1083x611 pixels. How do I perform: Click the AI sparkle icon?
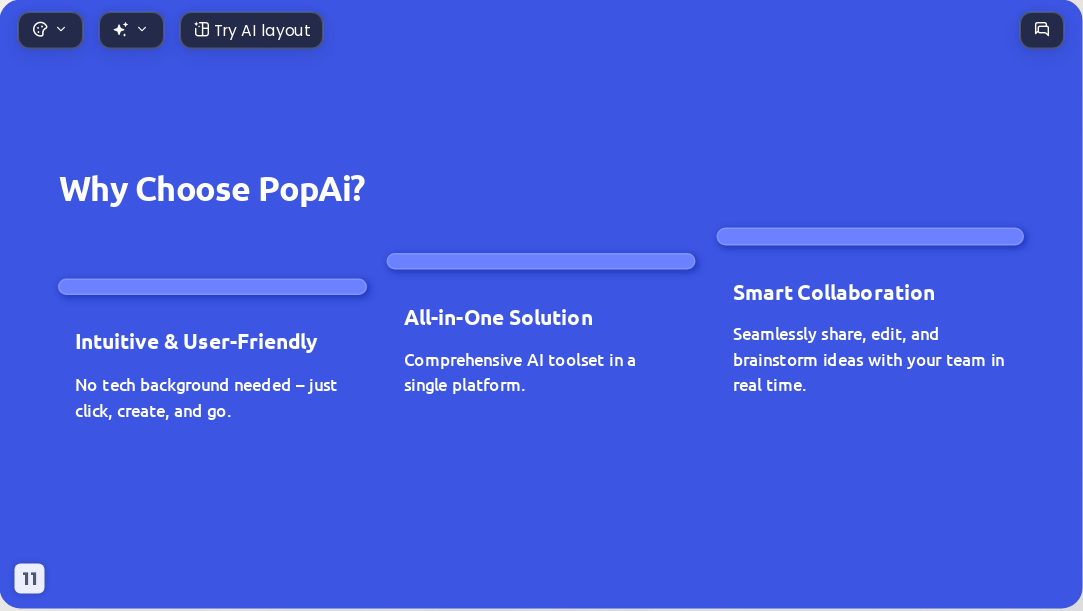pyautogui.click(x=121, y=30)
